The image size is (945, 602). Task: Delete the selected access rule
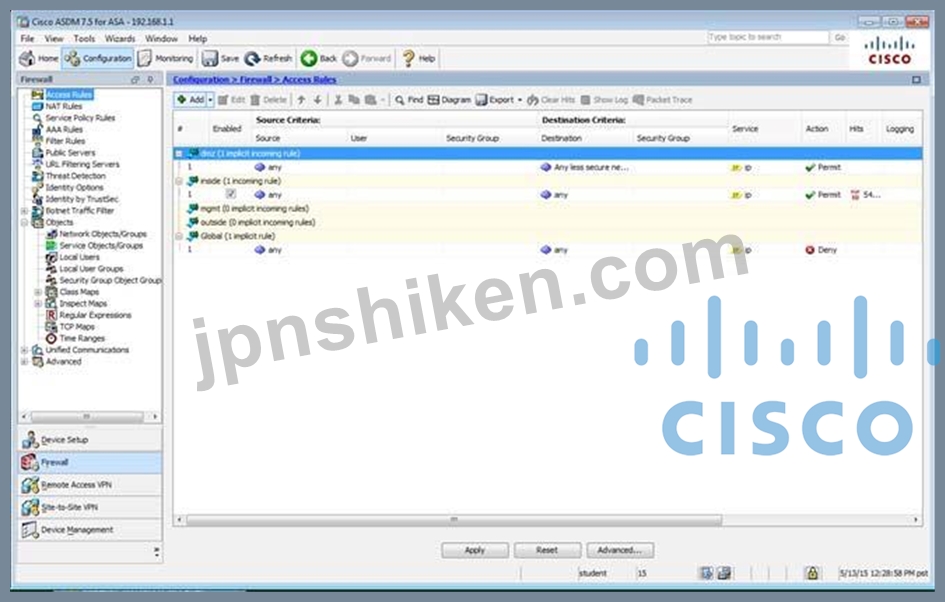268,99
